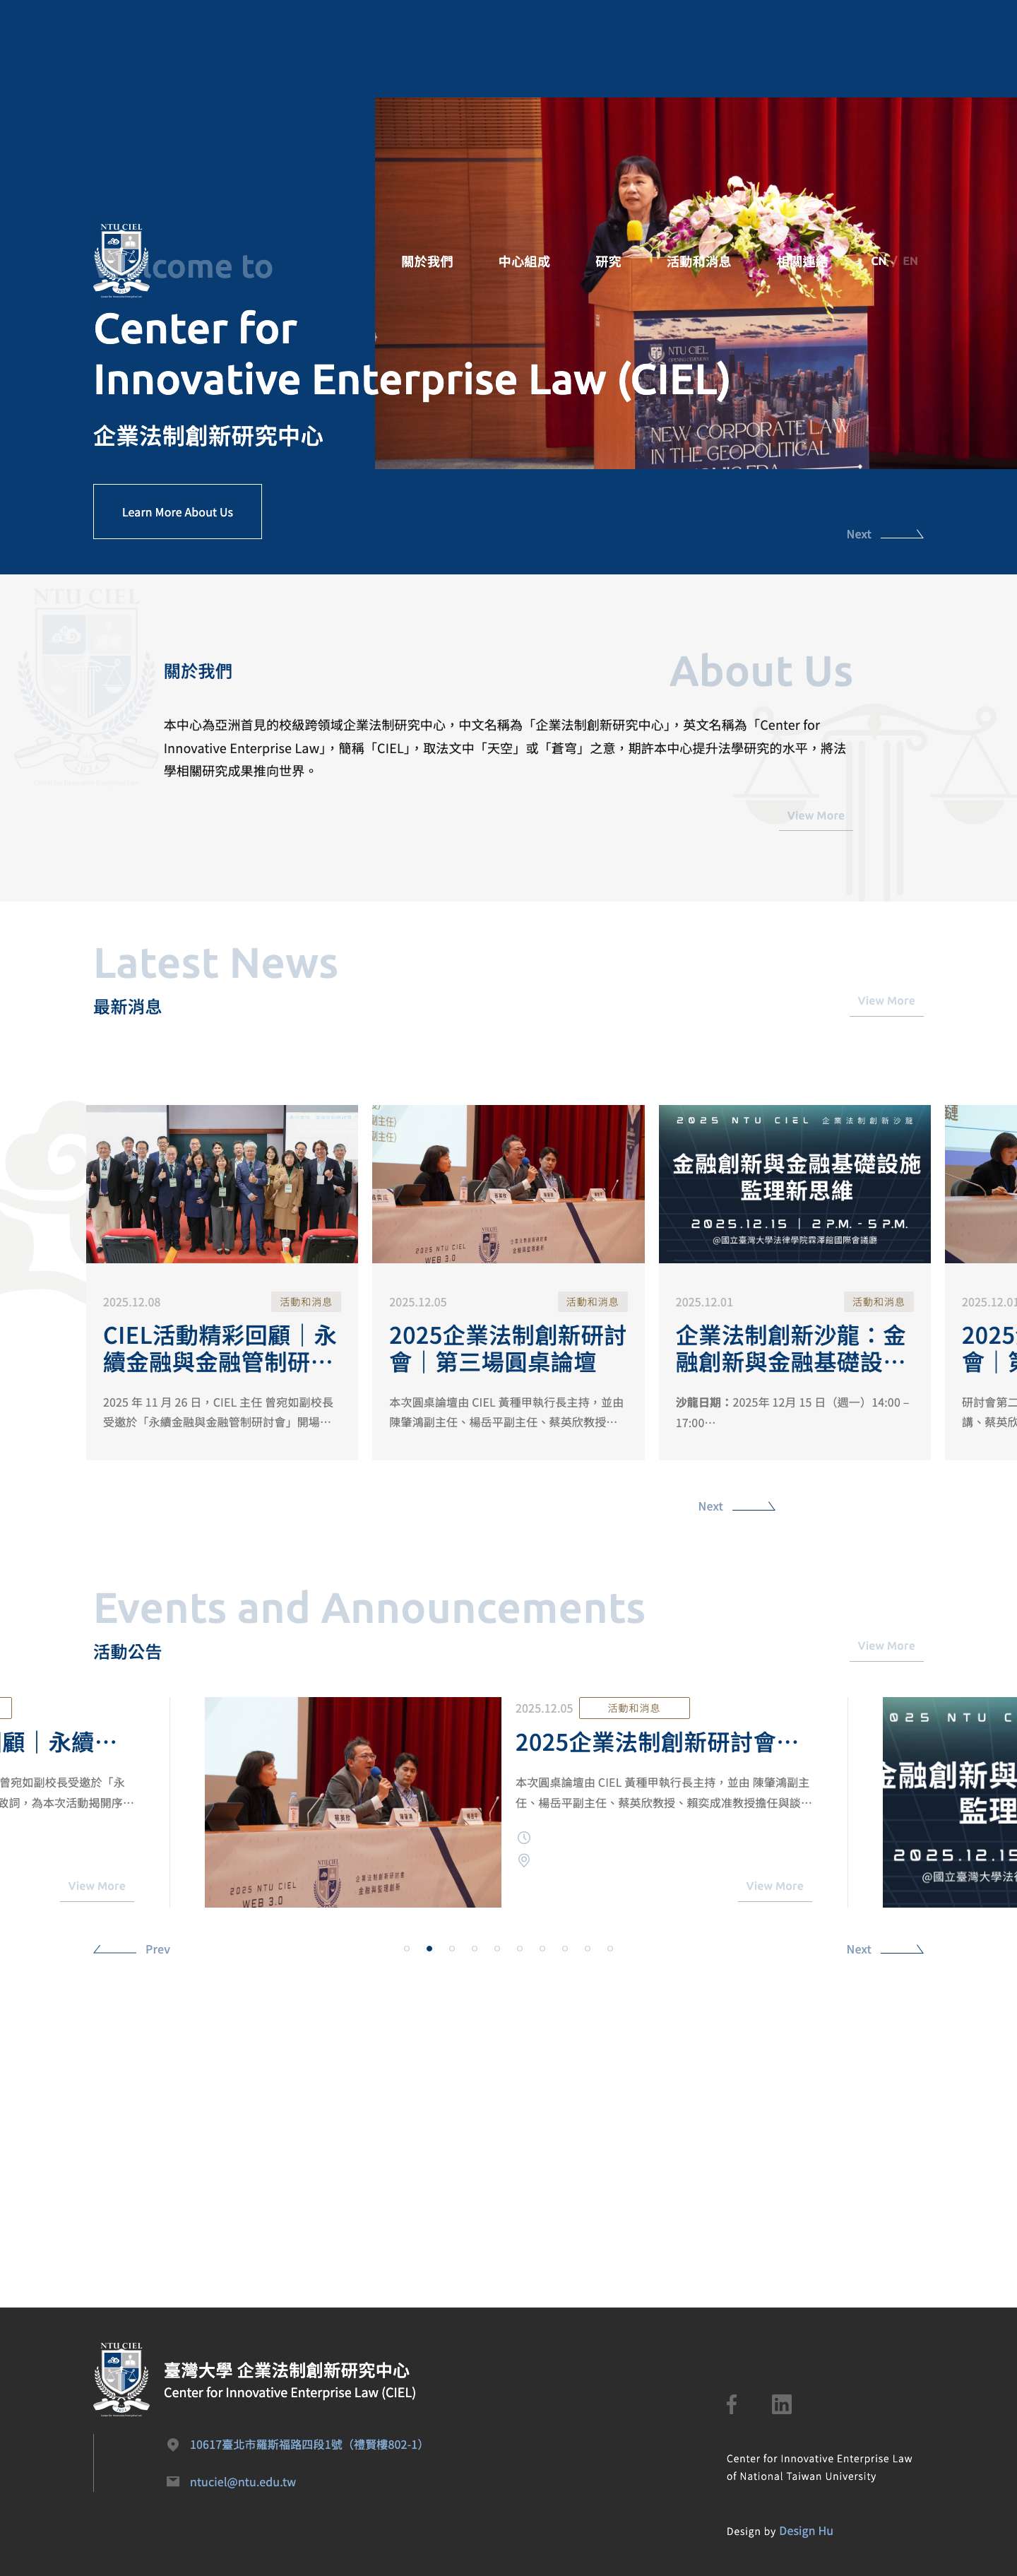Select first events carousel pagination dot
Screen dimensions: 1017x2576
(x=406, y=1948)
